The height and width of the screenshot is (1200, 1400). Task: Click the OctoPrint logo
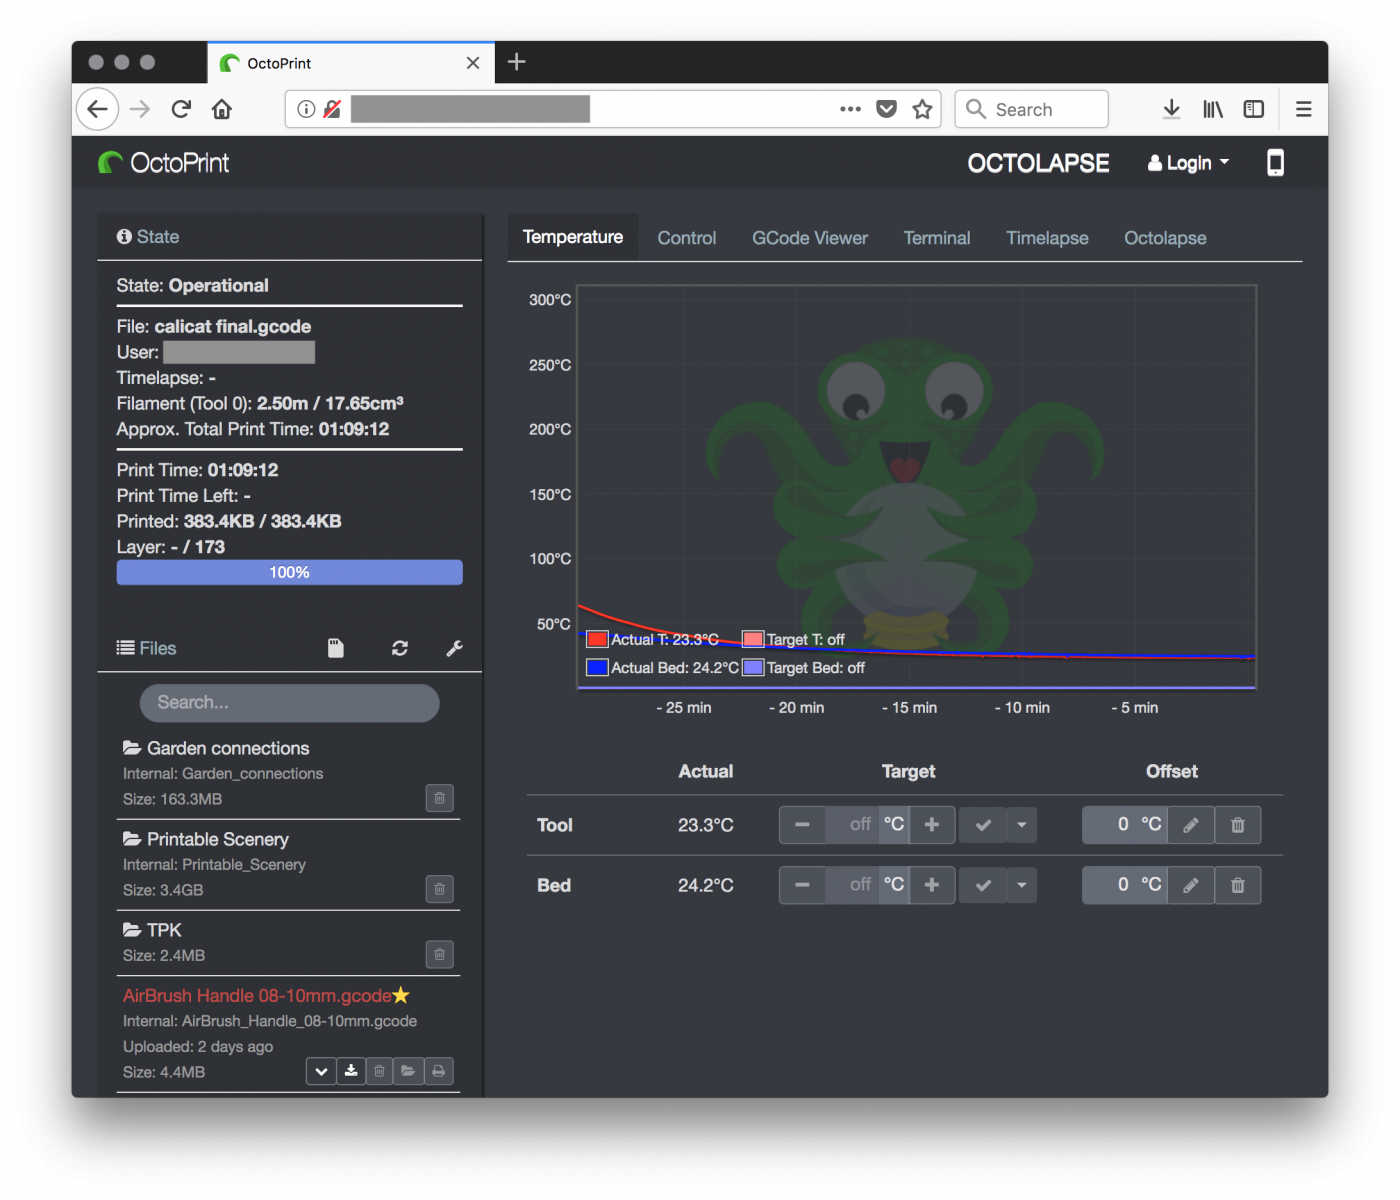[x=164, y=163]
